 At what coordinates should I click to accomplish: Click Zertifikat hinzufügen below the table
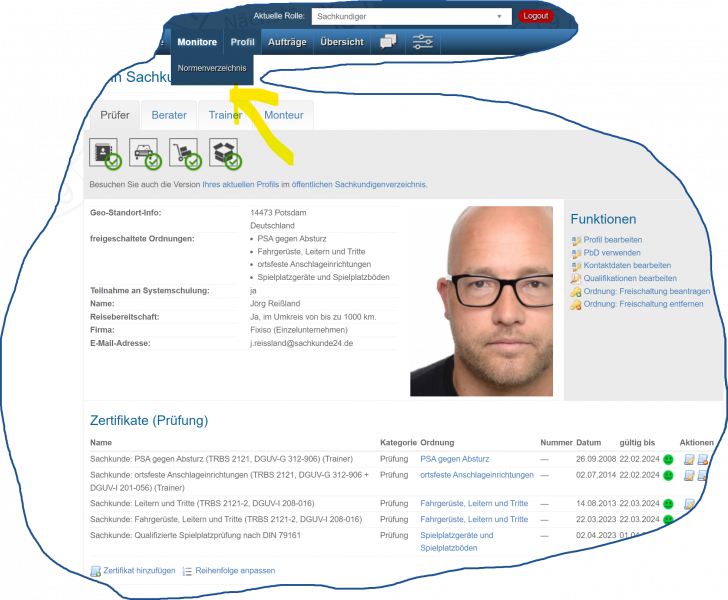(139, 570)
